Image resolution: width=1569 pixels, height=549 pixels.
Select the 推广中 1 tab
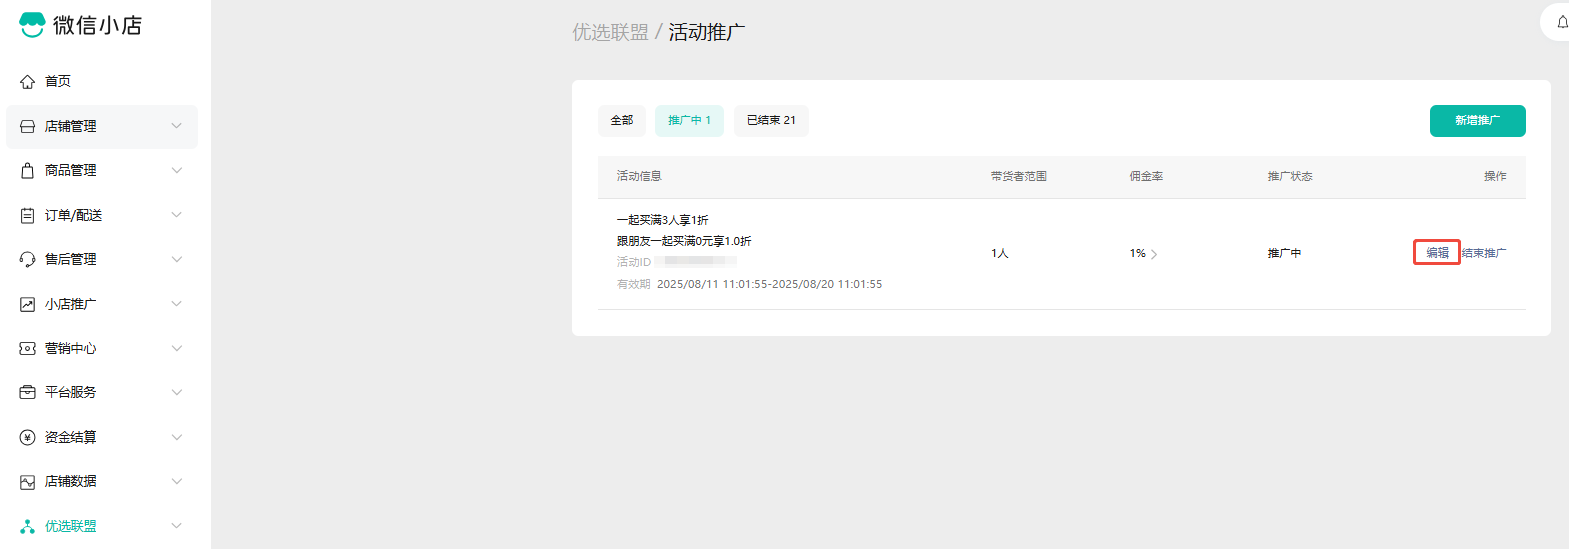pos(689,121)
